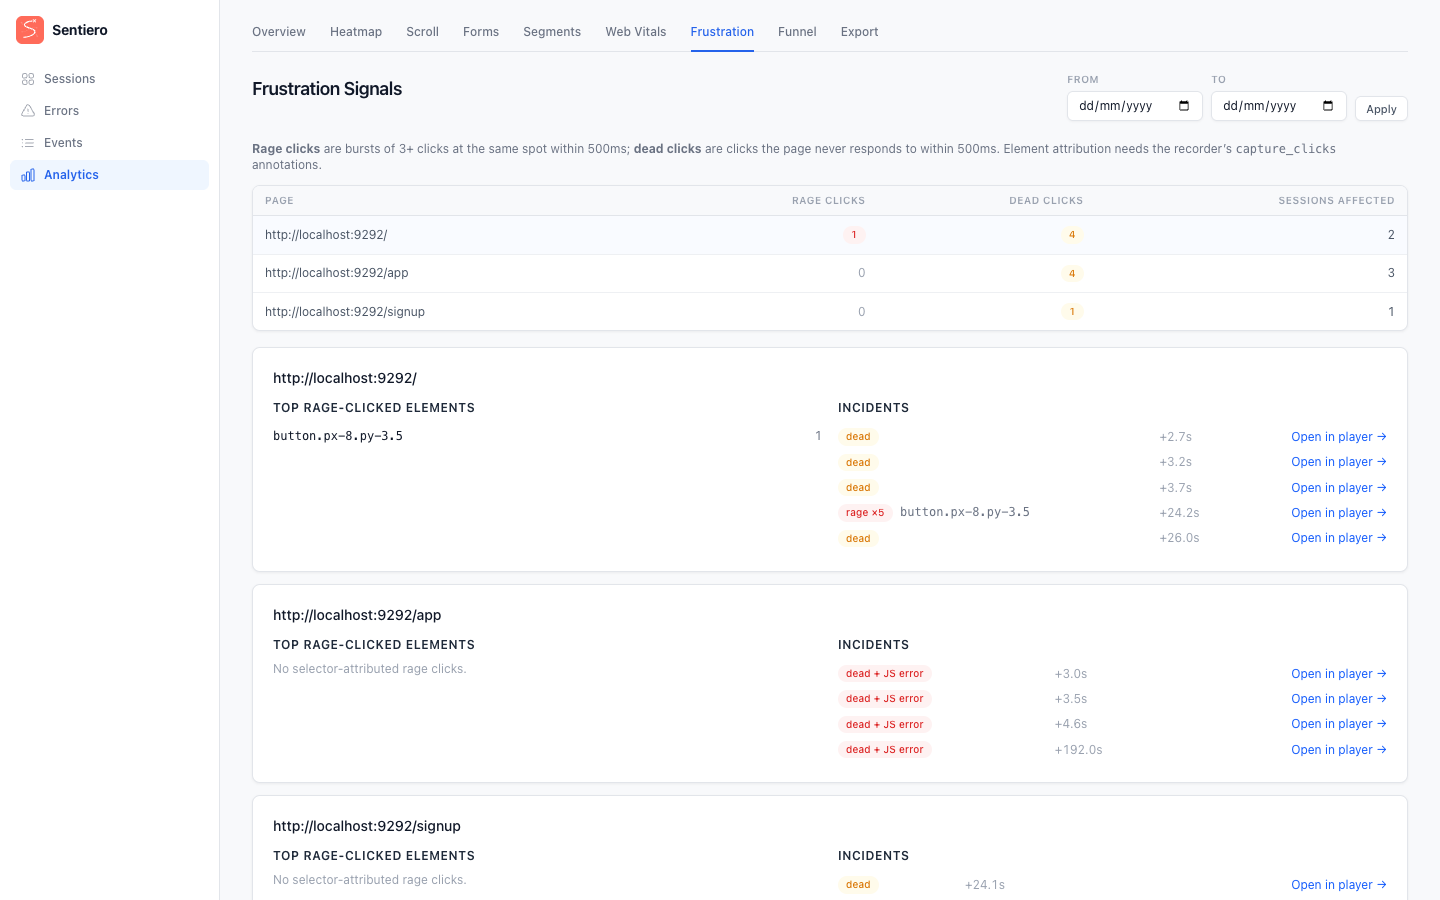Image resolution: width=1440 pixels, height=900 pixels.
Task: Open the Forms tab
Action: 481,32
